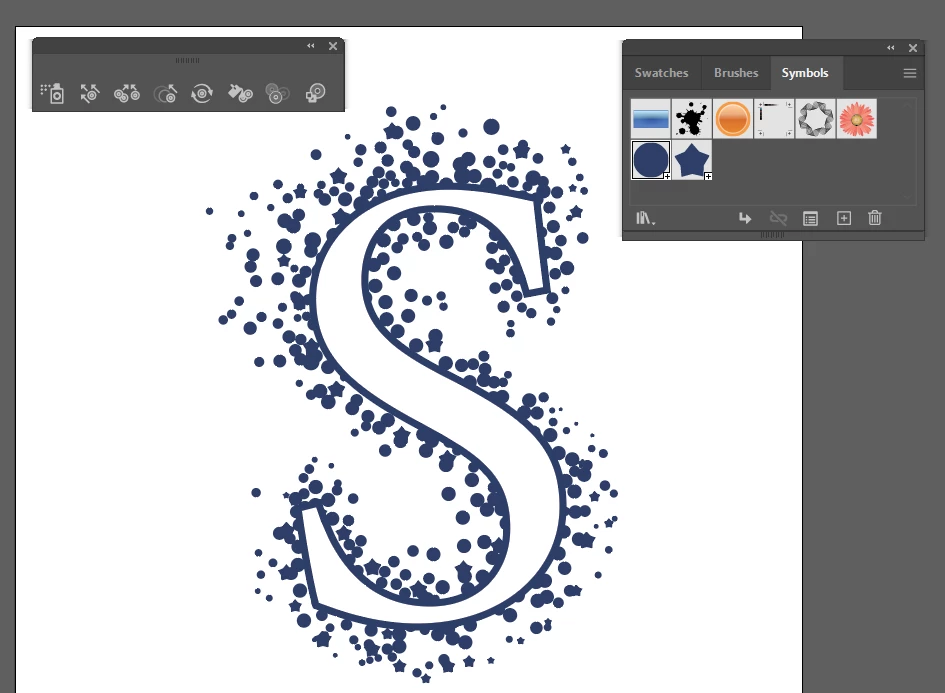Select the pink gerbera flower symbol

[856, 119]
